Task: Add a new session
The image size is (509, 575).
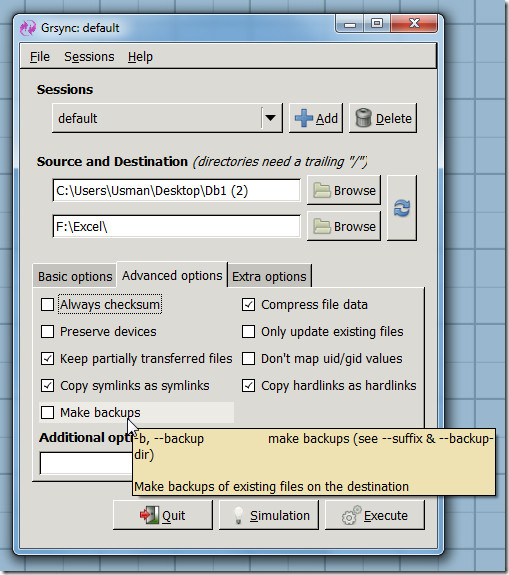Action: [316, 118]
